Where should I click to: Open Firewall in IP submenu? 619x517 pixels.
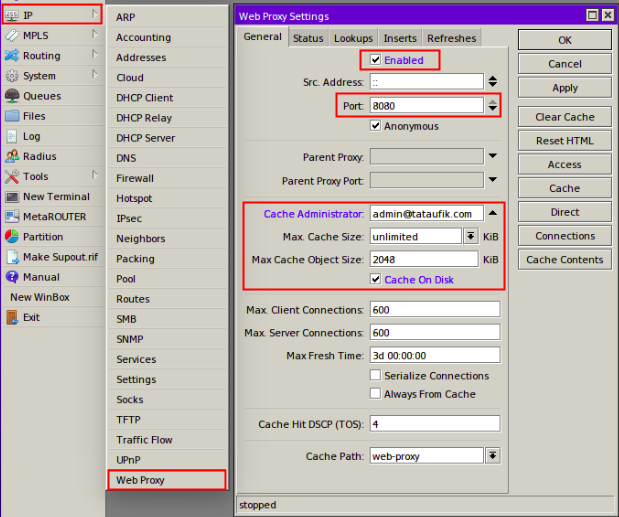tap(167, 178)
